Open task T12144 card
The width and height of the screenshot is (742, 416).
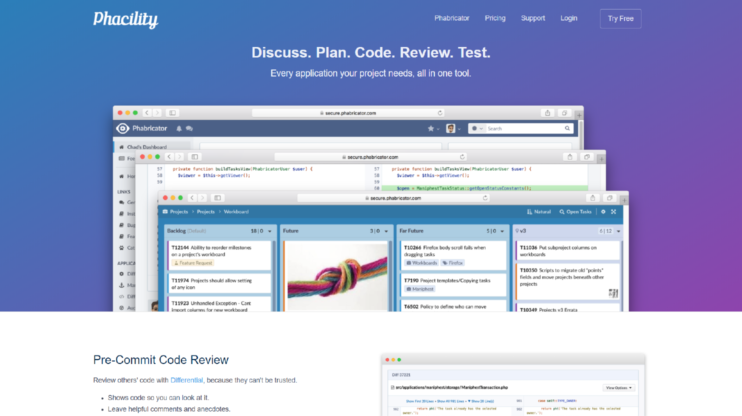coord(220,255)
